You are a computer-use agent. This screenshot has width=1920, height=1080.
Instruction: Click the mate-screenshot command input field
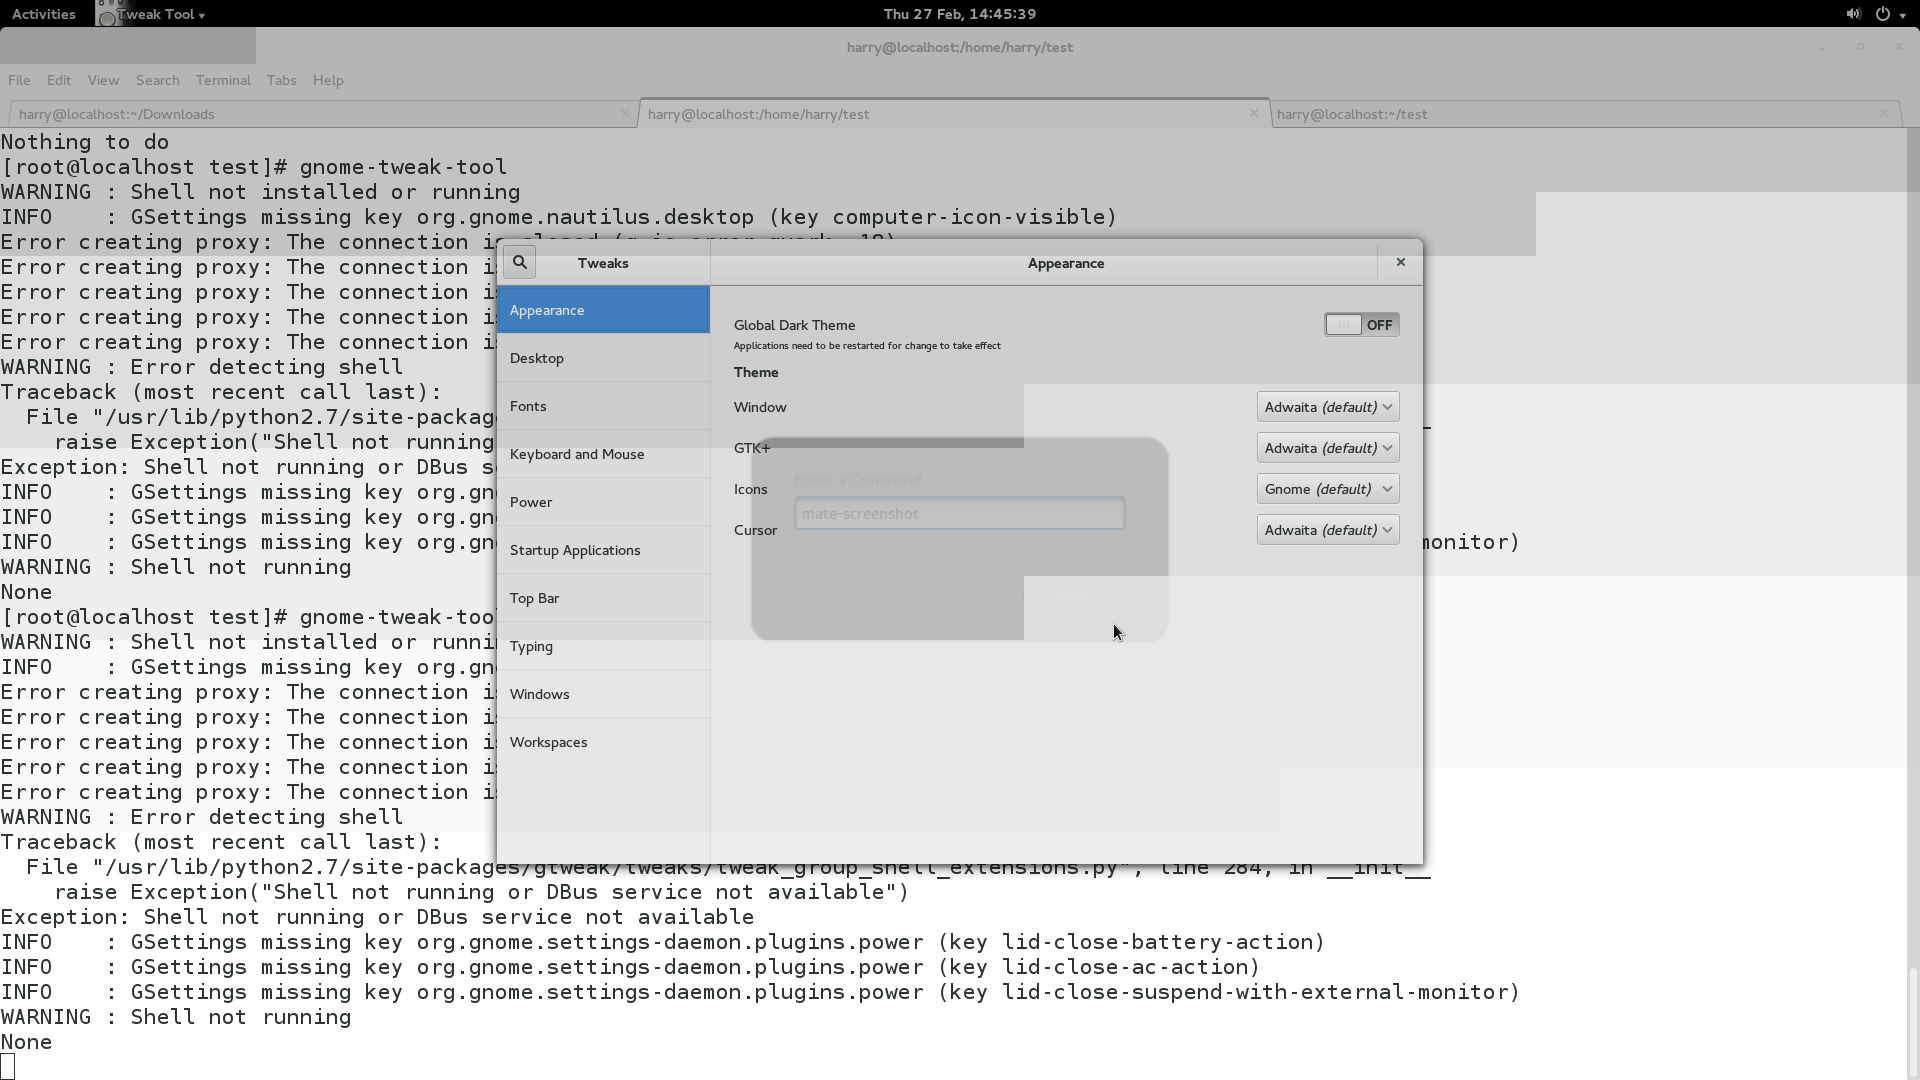pyautogui.click(x=959, y=514)
